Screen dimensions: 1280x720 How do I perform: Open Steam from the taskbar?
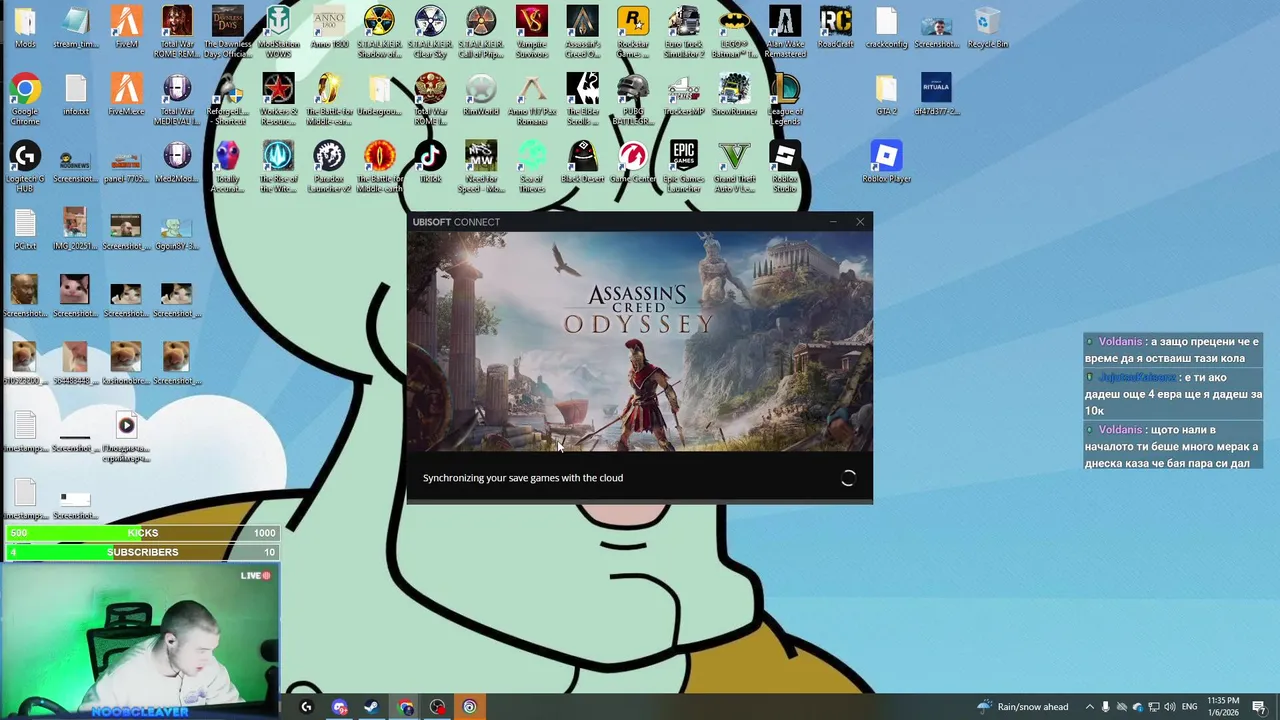(371, 707)
